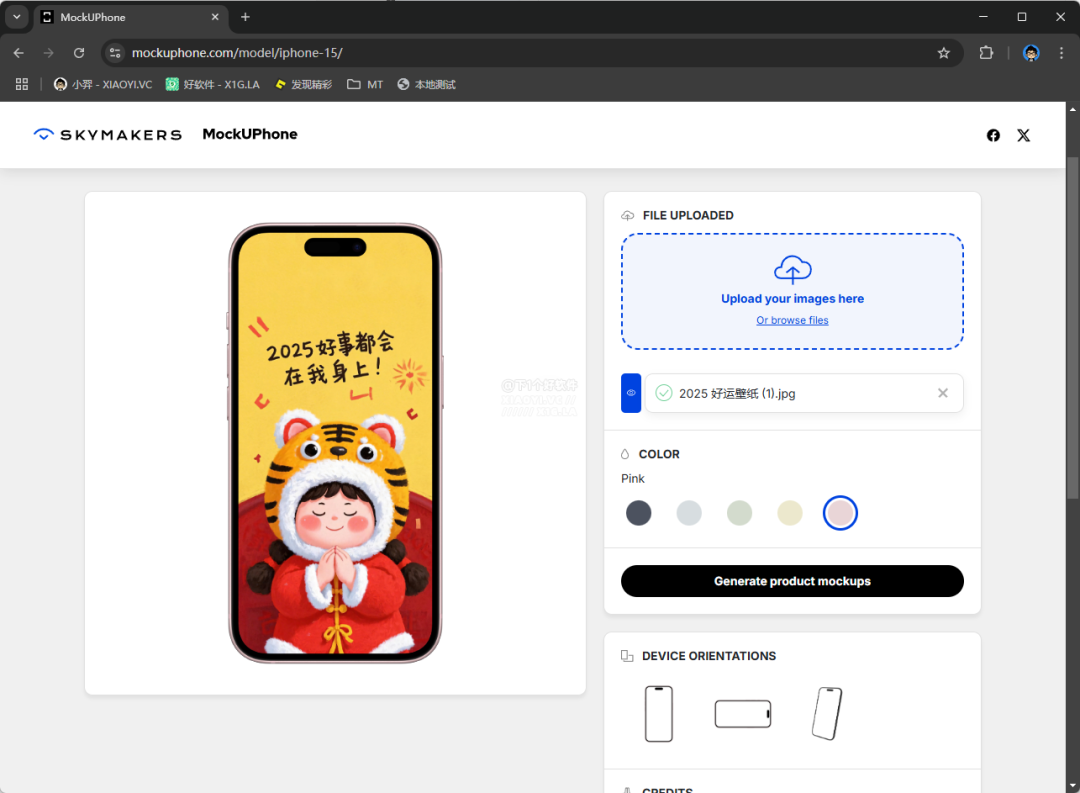Click the Facebook icon in header

[x=993, y=135]
